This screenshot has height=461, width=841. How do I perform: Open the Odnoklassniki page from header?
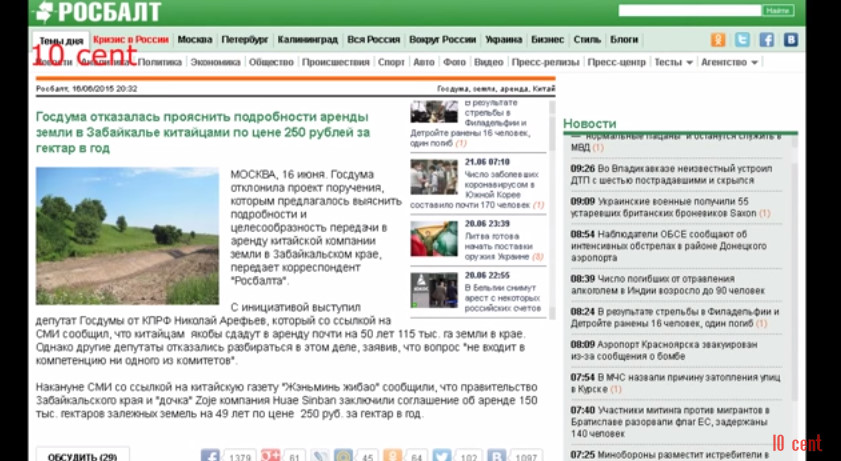coord(718,40)
